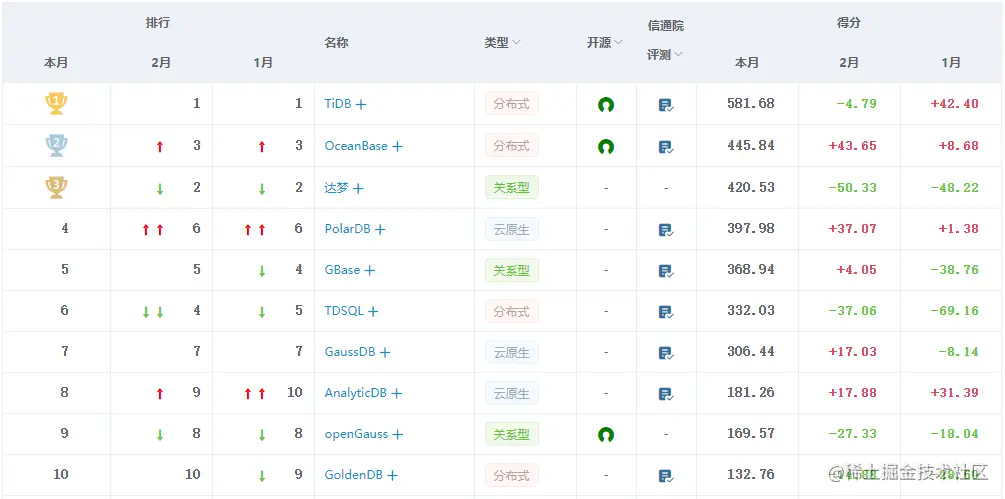Click the 排行 column group header
The width and height of the screenshot is (1005, 499).
[x=157, y=24]
